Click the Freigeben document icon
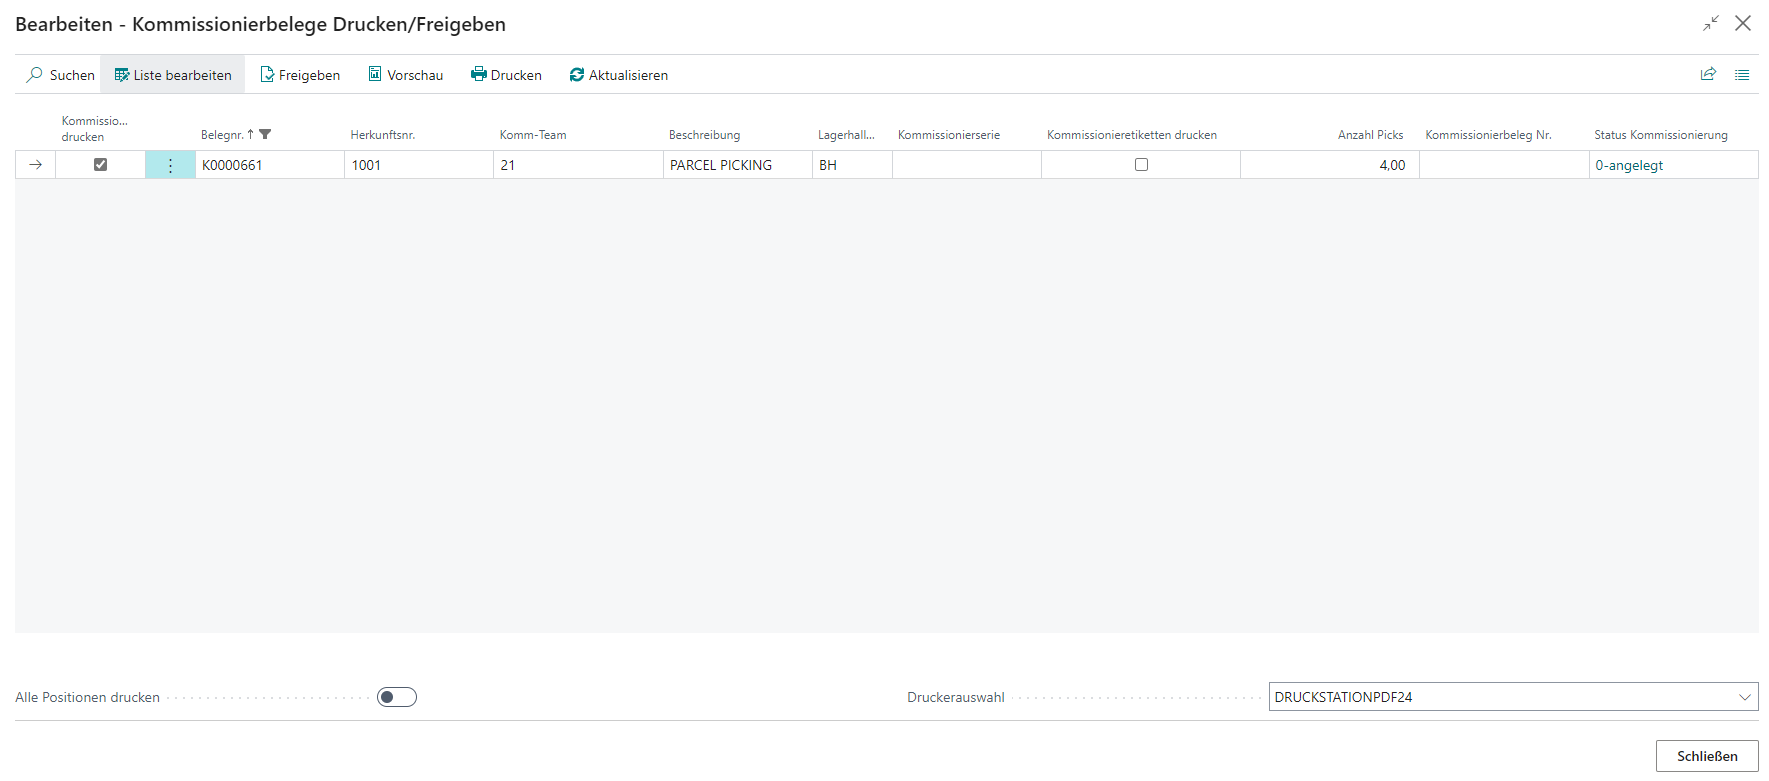 [267, 75]
